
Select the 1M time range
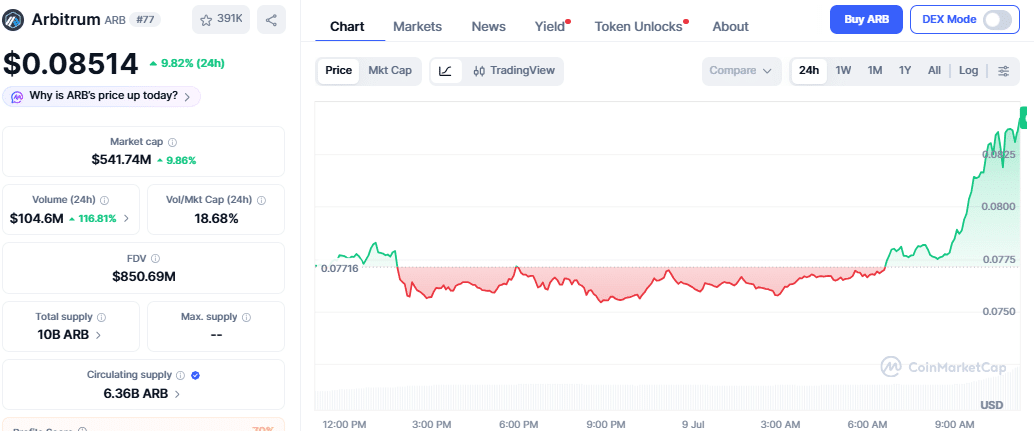point(874,71)
